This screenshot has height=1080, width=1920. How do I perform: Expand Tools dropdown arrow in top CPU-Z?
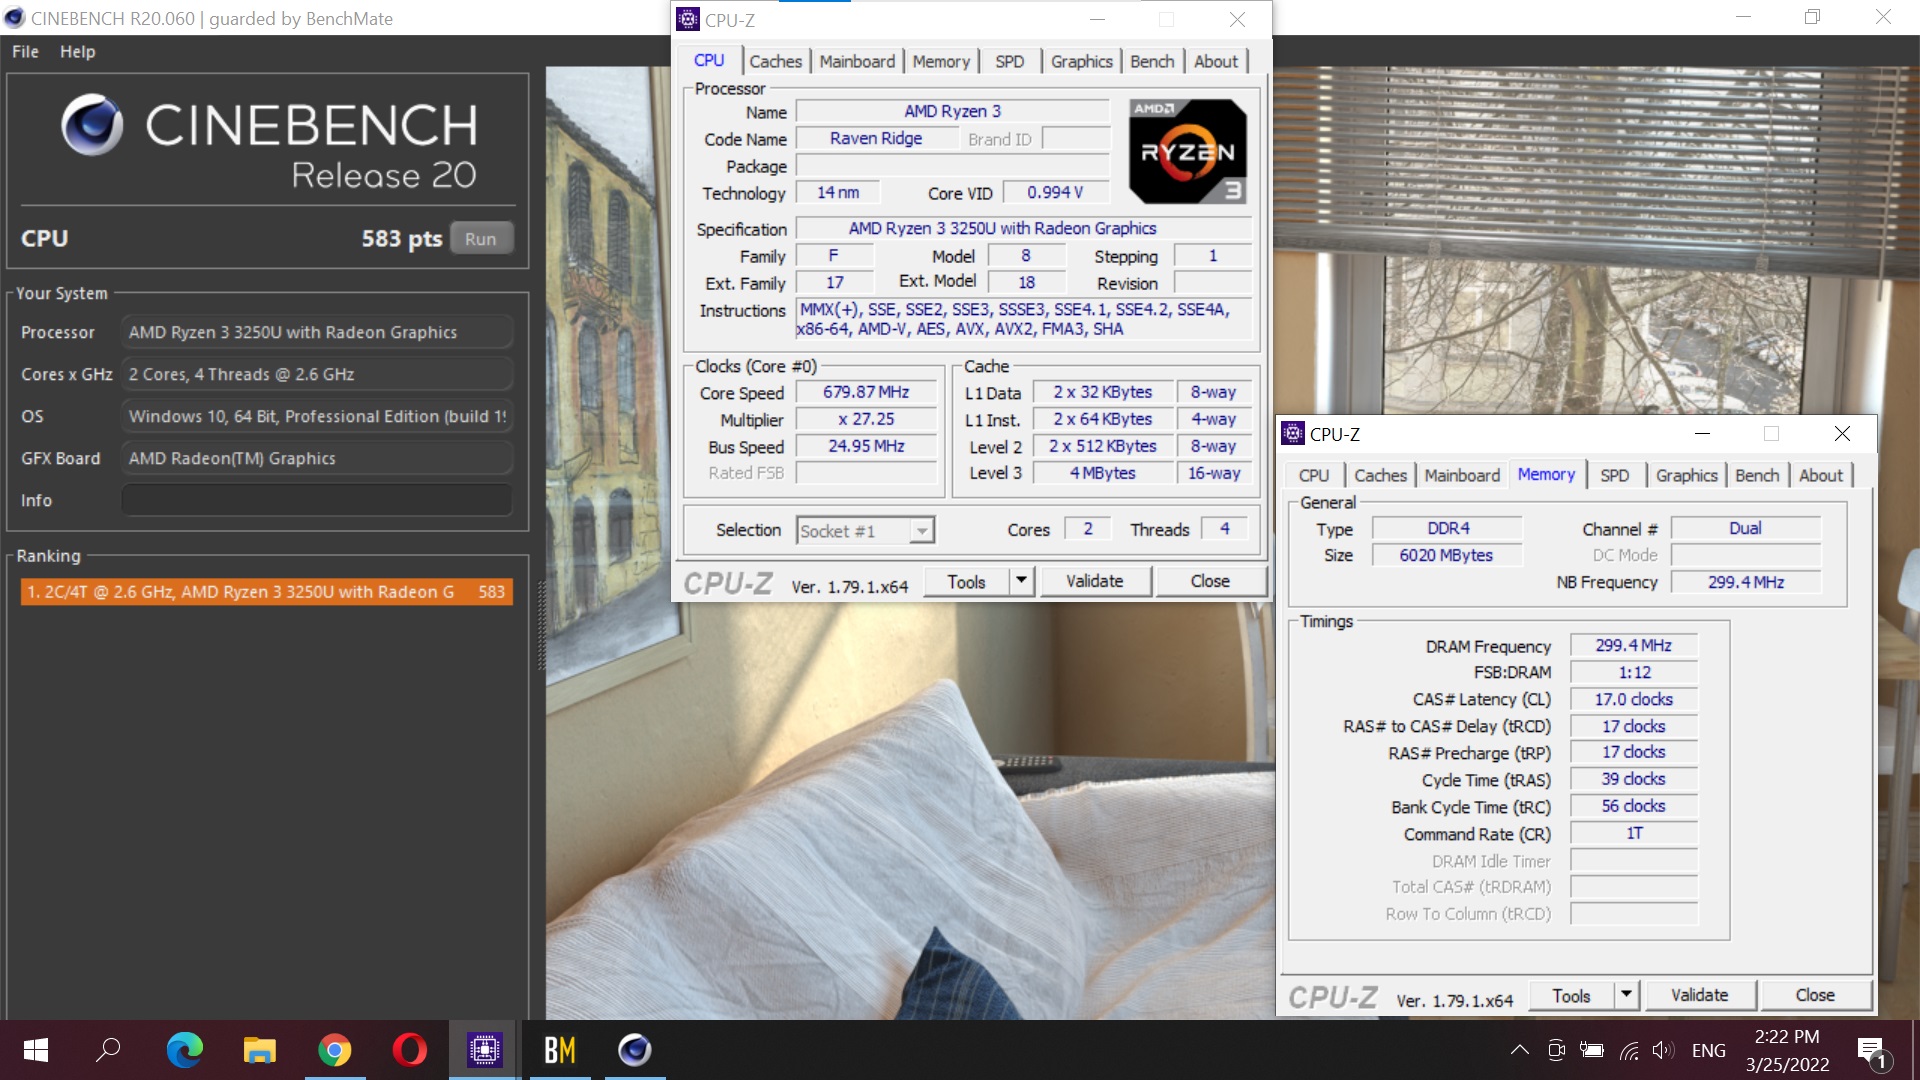[x=1021, y=581]
